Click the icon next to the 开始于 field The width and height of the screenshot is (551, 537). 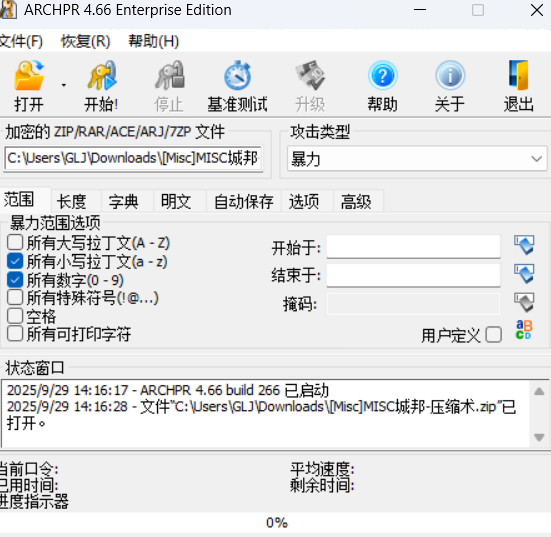pyautogui.click(x=524, y=245)
